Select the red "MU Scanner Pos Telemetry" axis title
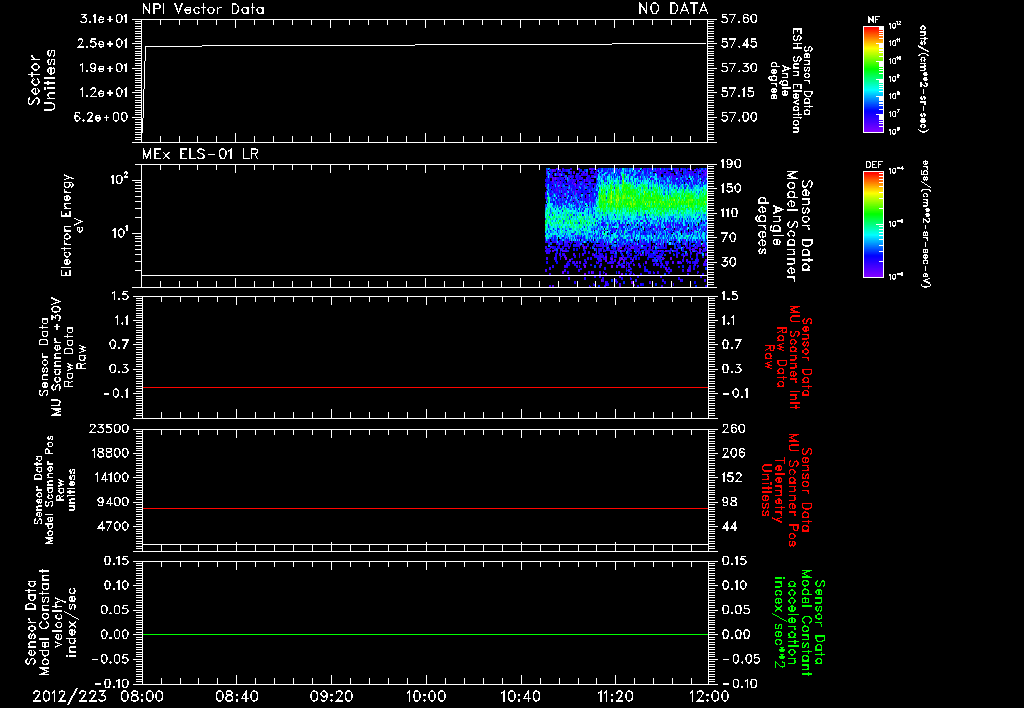1024x708 pixels. 787,490
